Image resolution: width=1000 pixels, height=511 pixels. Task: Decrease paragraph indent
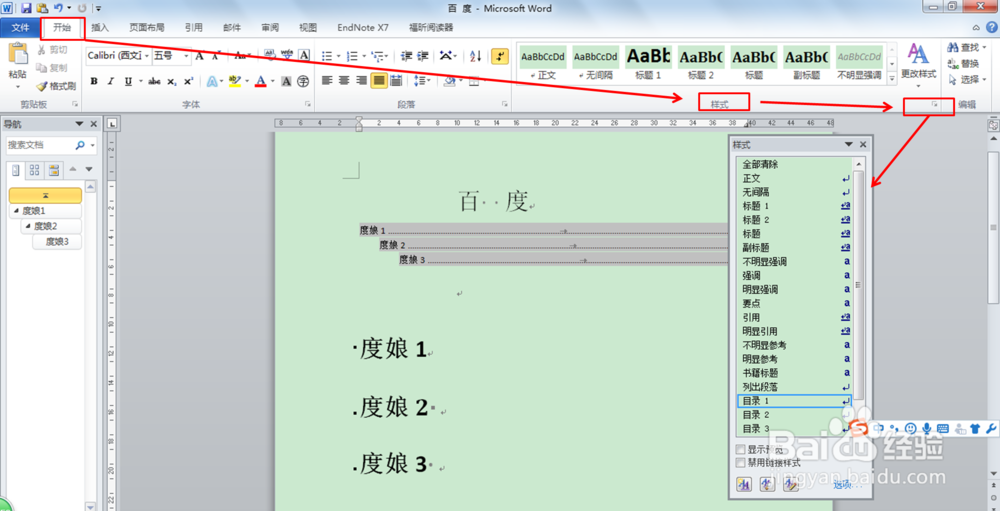[406, 56]
